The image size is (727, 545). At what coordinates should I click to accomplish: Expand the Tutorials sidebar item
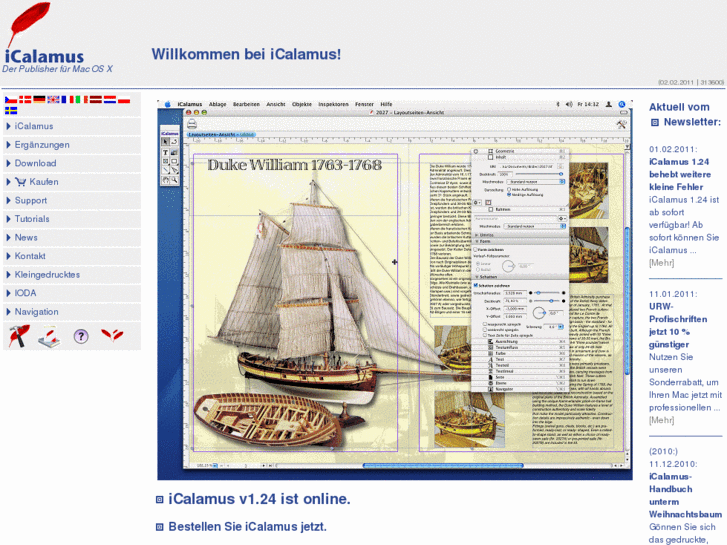[x=72, y=219]
